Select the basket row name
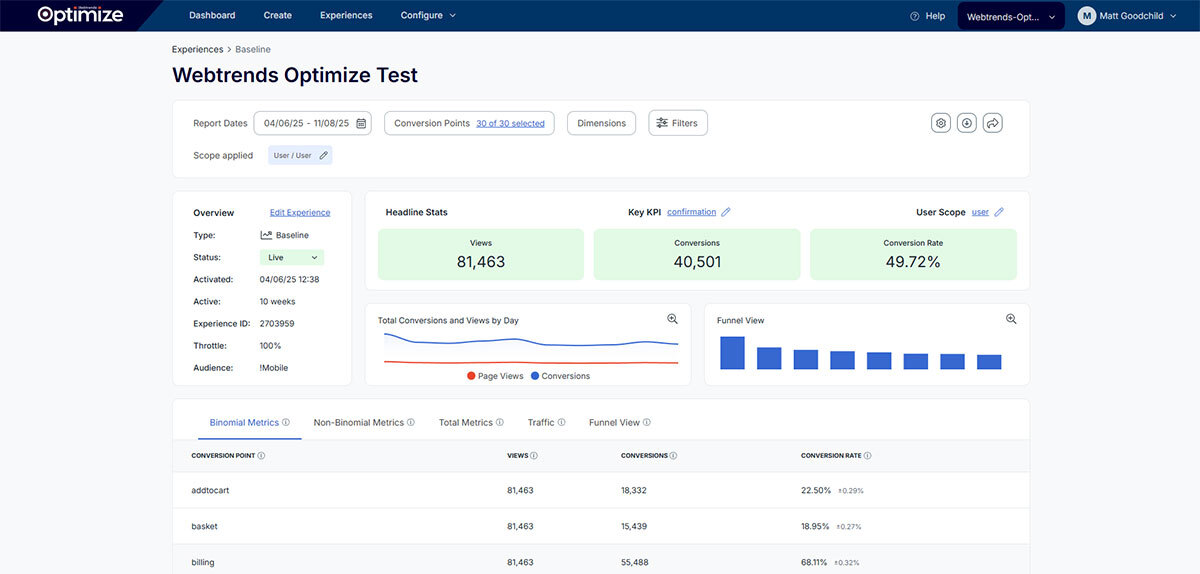 point(204,526)
